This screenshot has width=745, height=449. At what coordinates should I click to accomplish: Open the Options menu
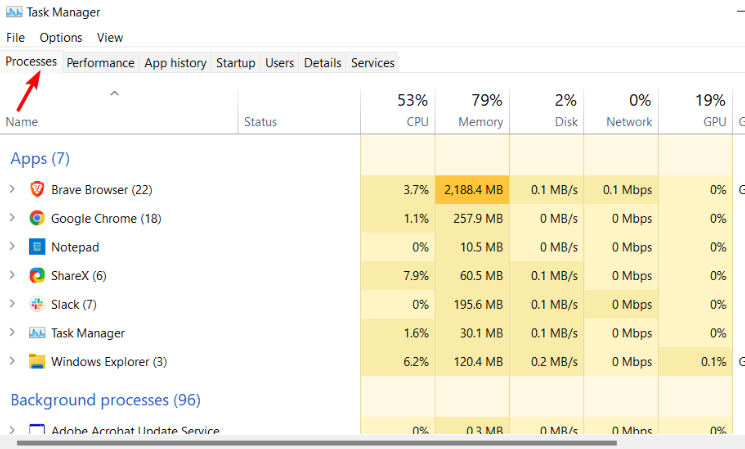pos(61,38)
